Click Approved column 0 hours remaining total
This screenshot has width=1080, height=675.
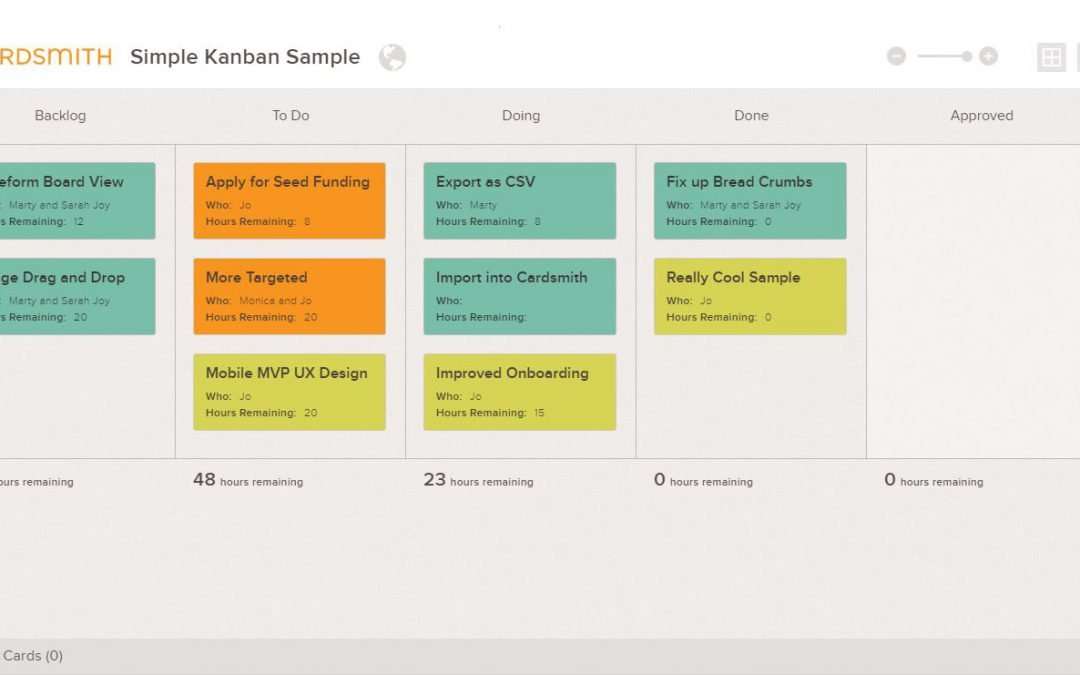click(x=934, y=480)
